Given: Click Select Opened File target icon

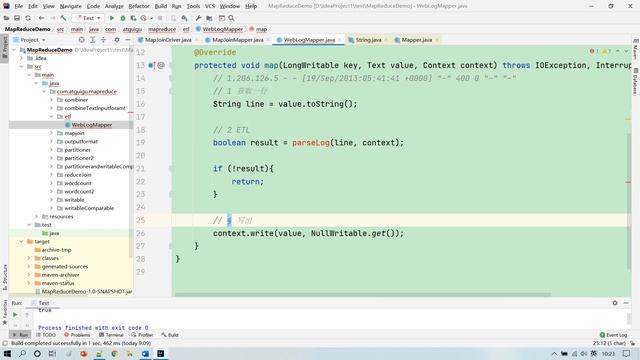Looking at the screenshot, I should pos(82,40).
